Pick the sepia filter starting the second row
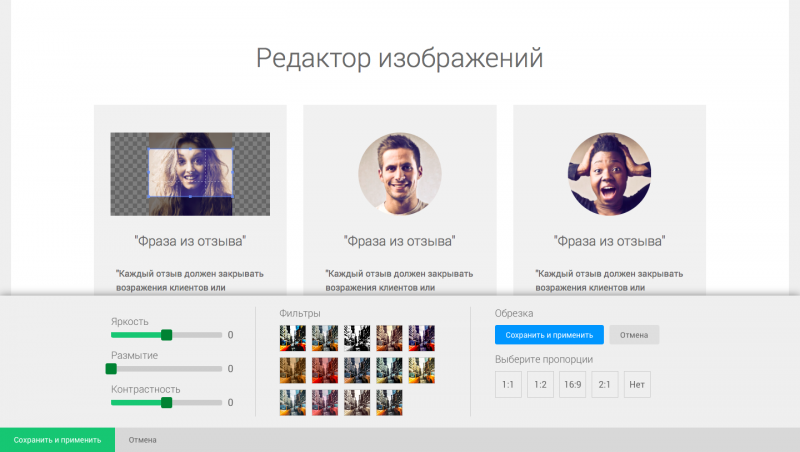Image resolution: width=800 pixels, height=452 pixels. pos(293,370)
